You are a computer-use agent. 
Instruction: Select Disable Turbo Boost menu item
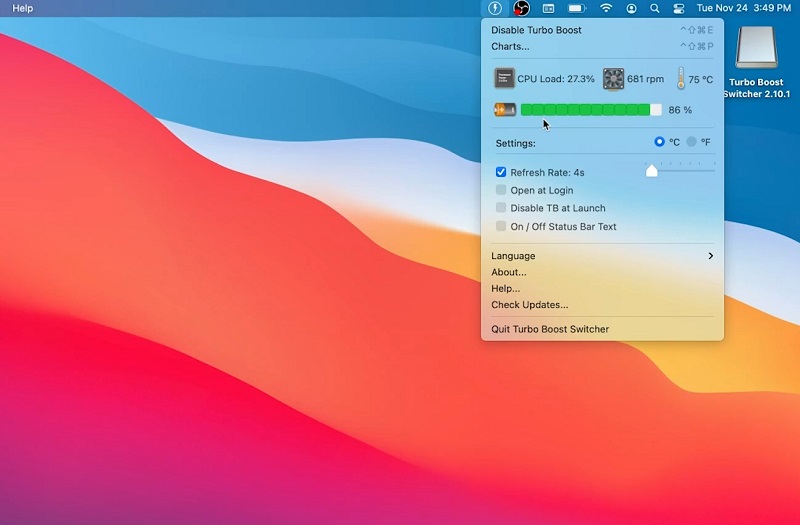pyautogui.click(x=536, y=30)
